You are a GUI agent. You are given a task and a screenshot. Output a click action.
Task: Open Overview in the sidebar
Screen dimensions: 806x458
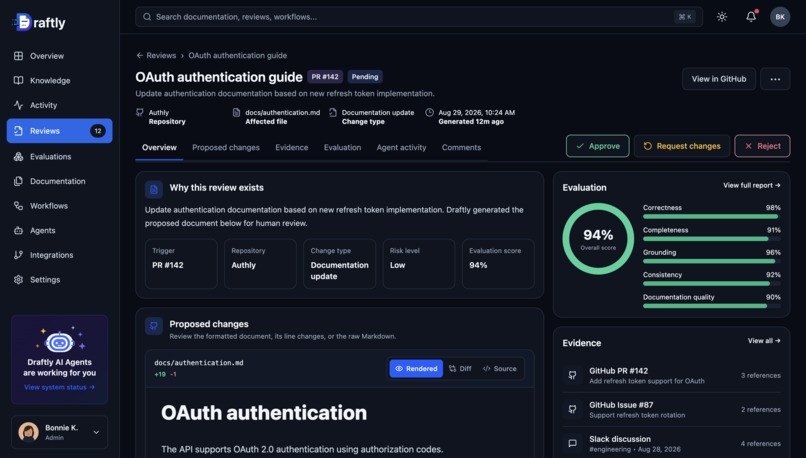pos(60,56)
